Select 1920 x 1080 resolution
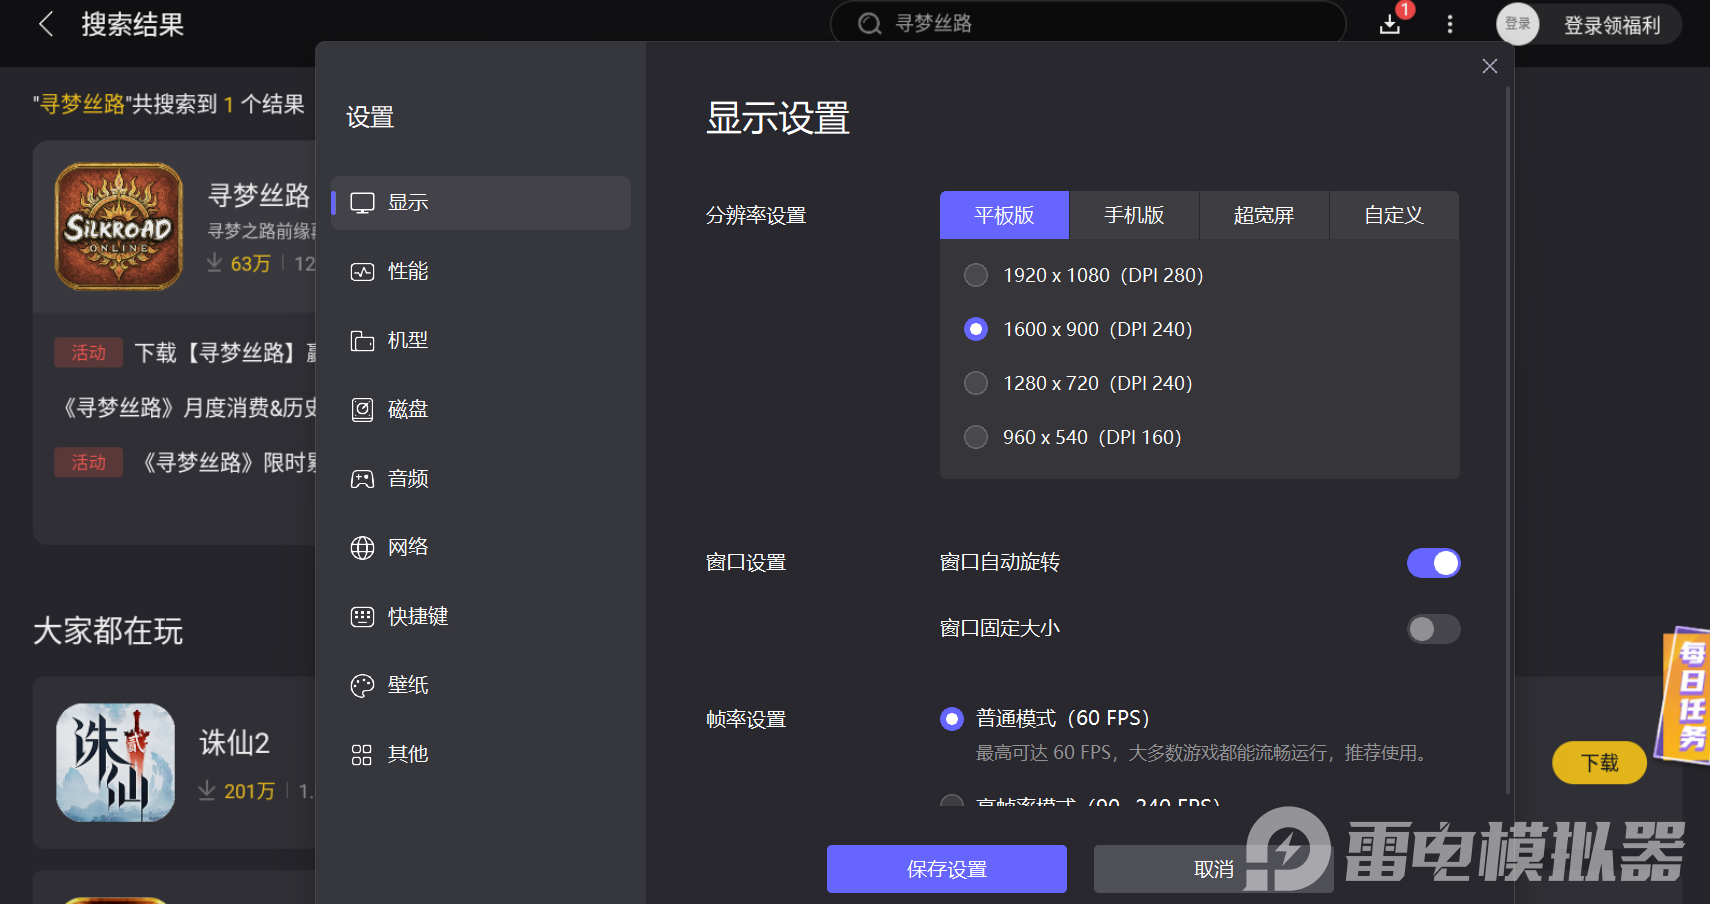This screenshot has height=904, width=1710. [976, 275]
